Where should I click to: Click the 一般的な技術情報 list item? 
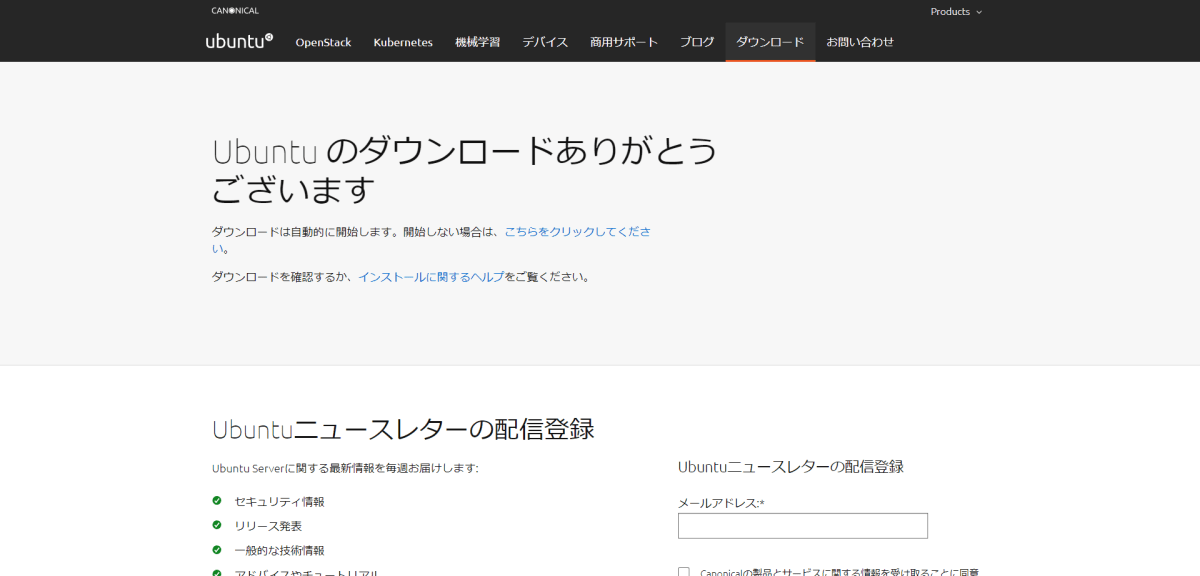279,550
